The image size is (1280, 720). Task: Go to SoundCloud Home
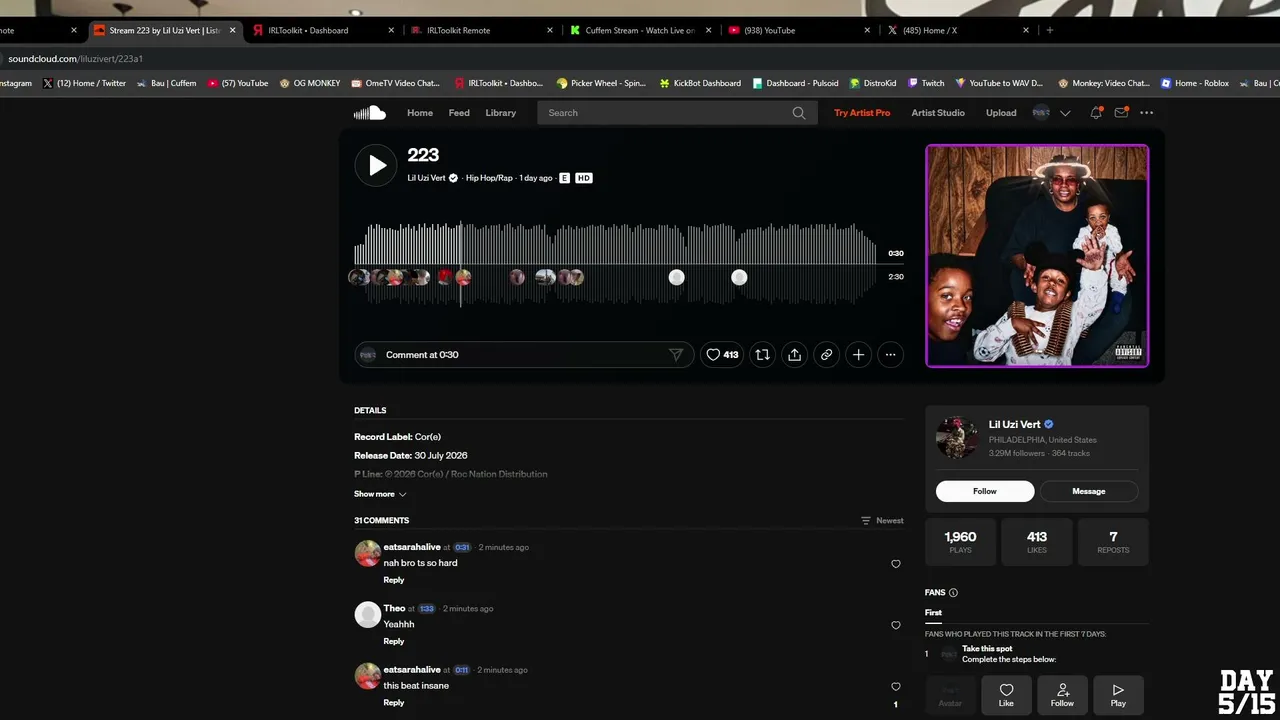[x=420, y=113]
